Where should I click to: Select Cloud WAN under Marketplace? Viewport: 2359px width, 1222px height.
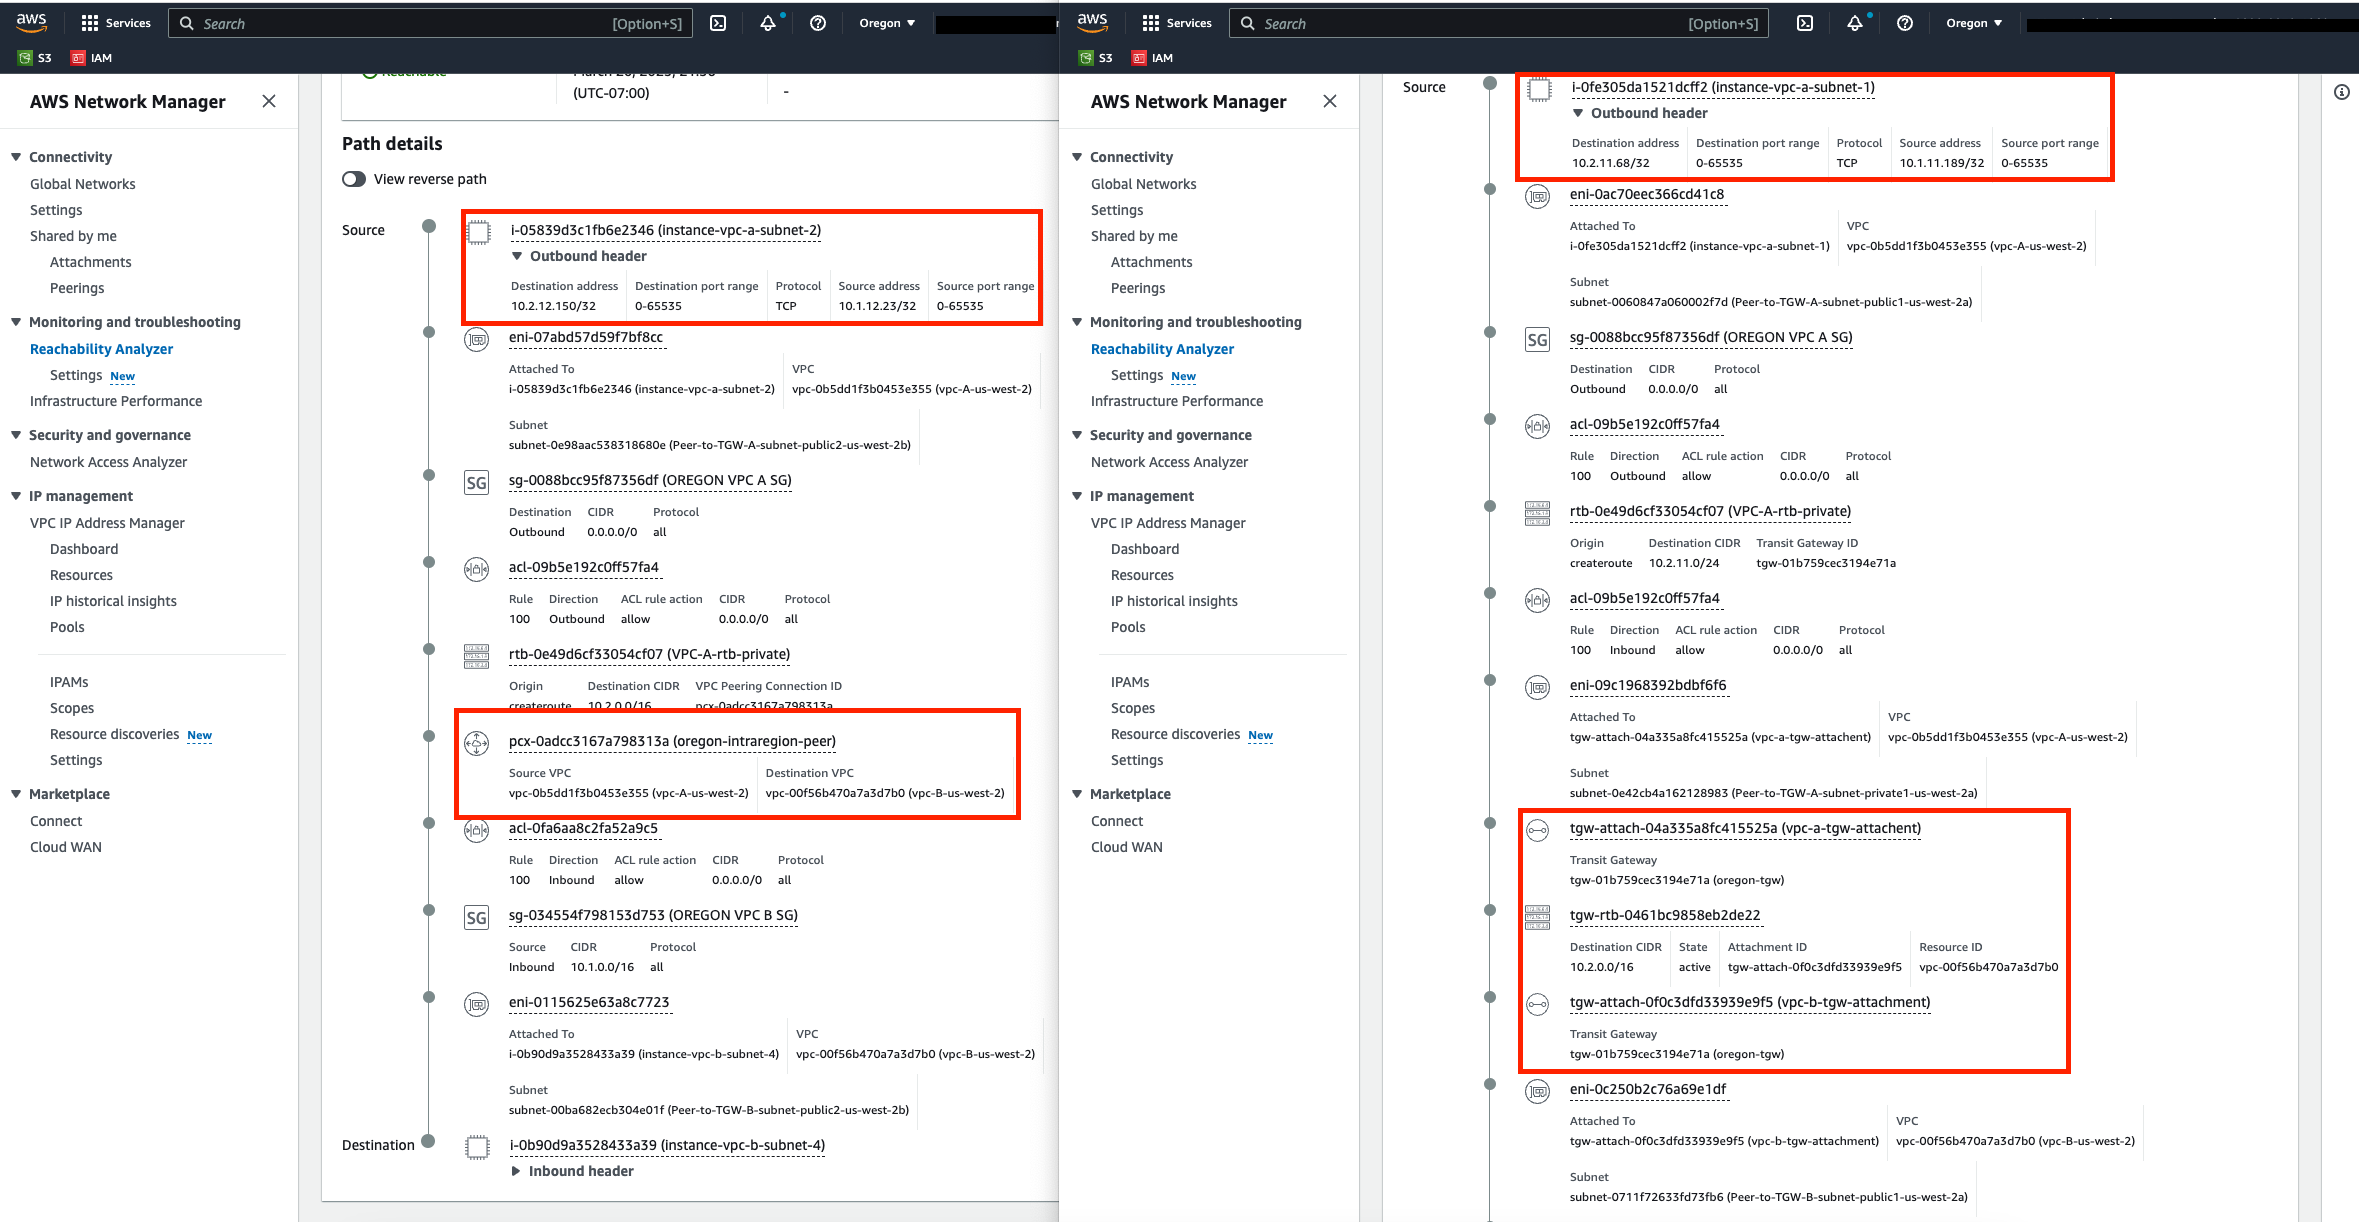[65, 847]
